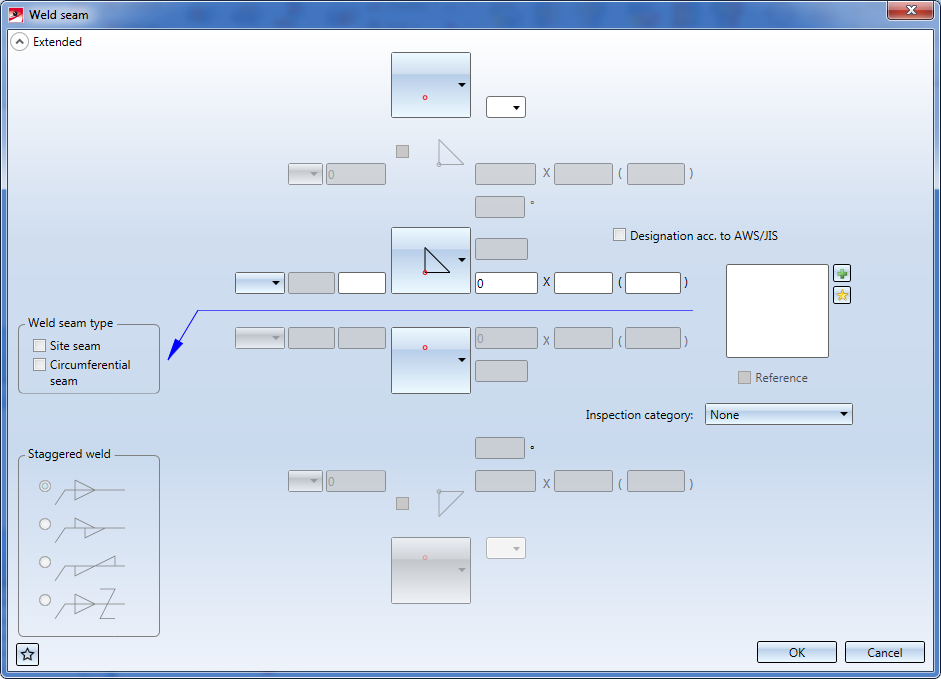Collapse the Extended section chevron
The image size is (941, 679).
click(x=19, y=42)
